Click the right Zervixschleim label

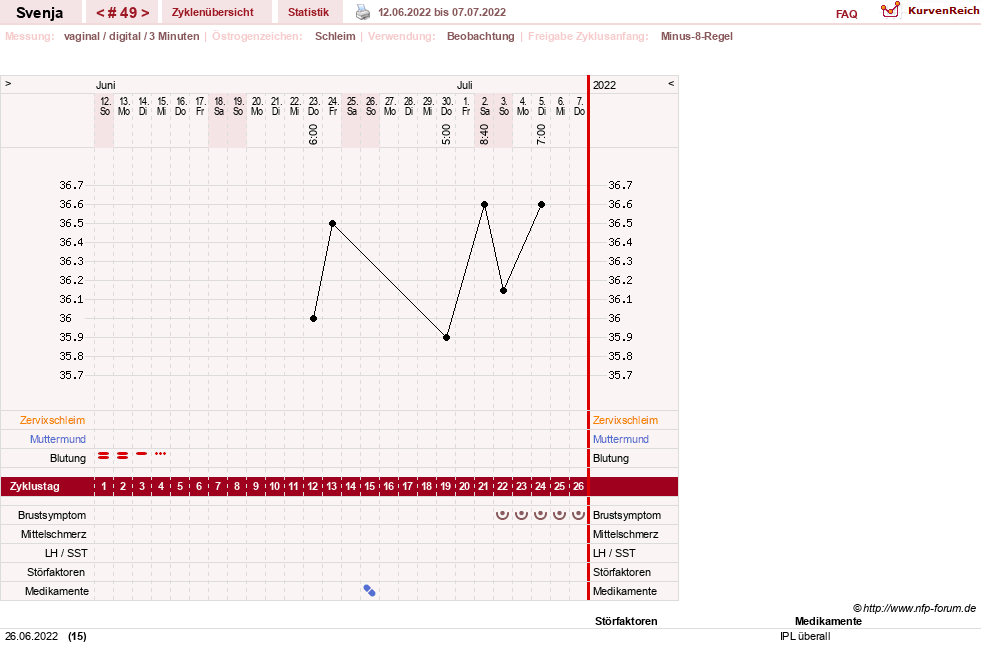(625, 420)
